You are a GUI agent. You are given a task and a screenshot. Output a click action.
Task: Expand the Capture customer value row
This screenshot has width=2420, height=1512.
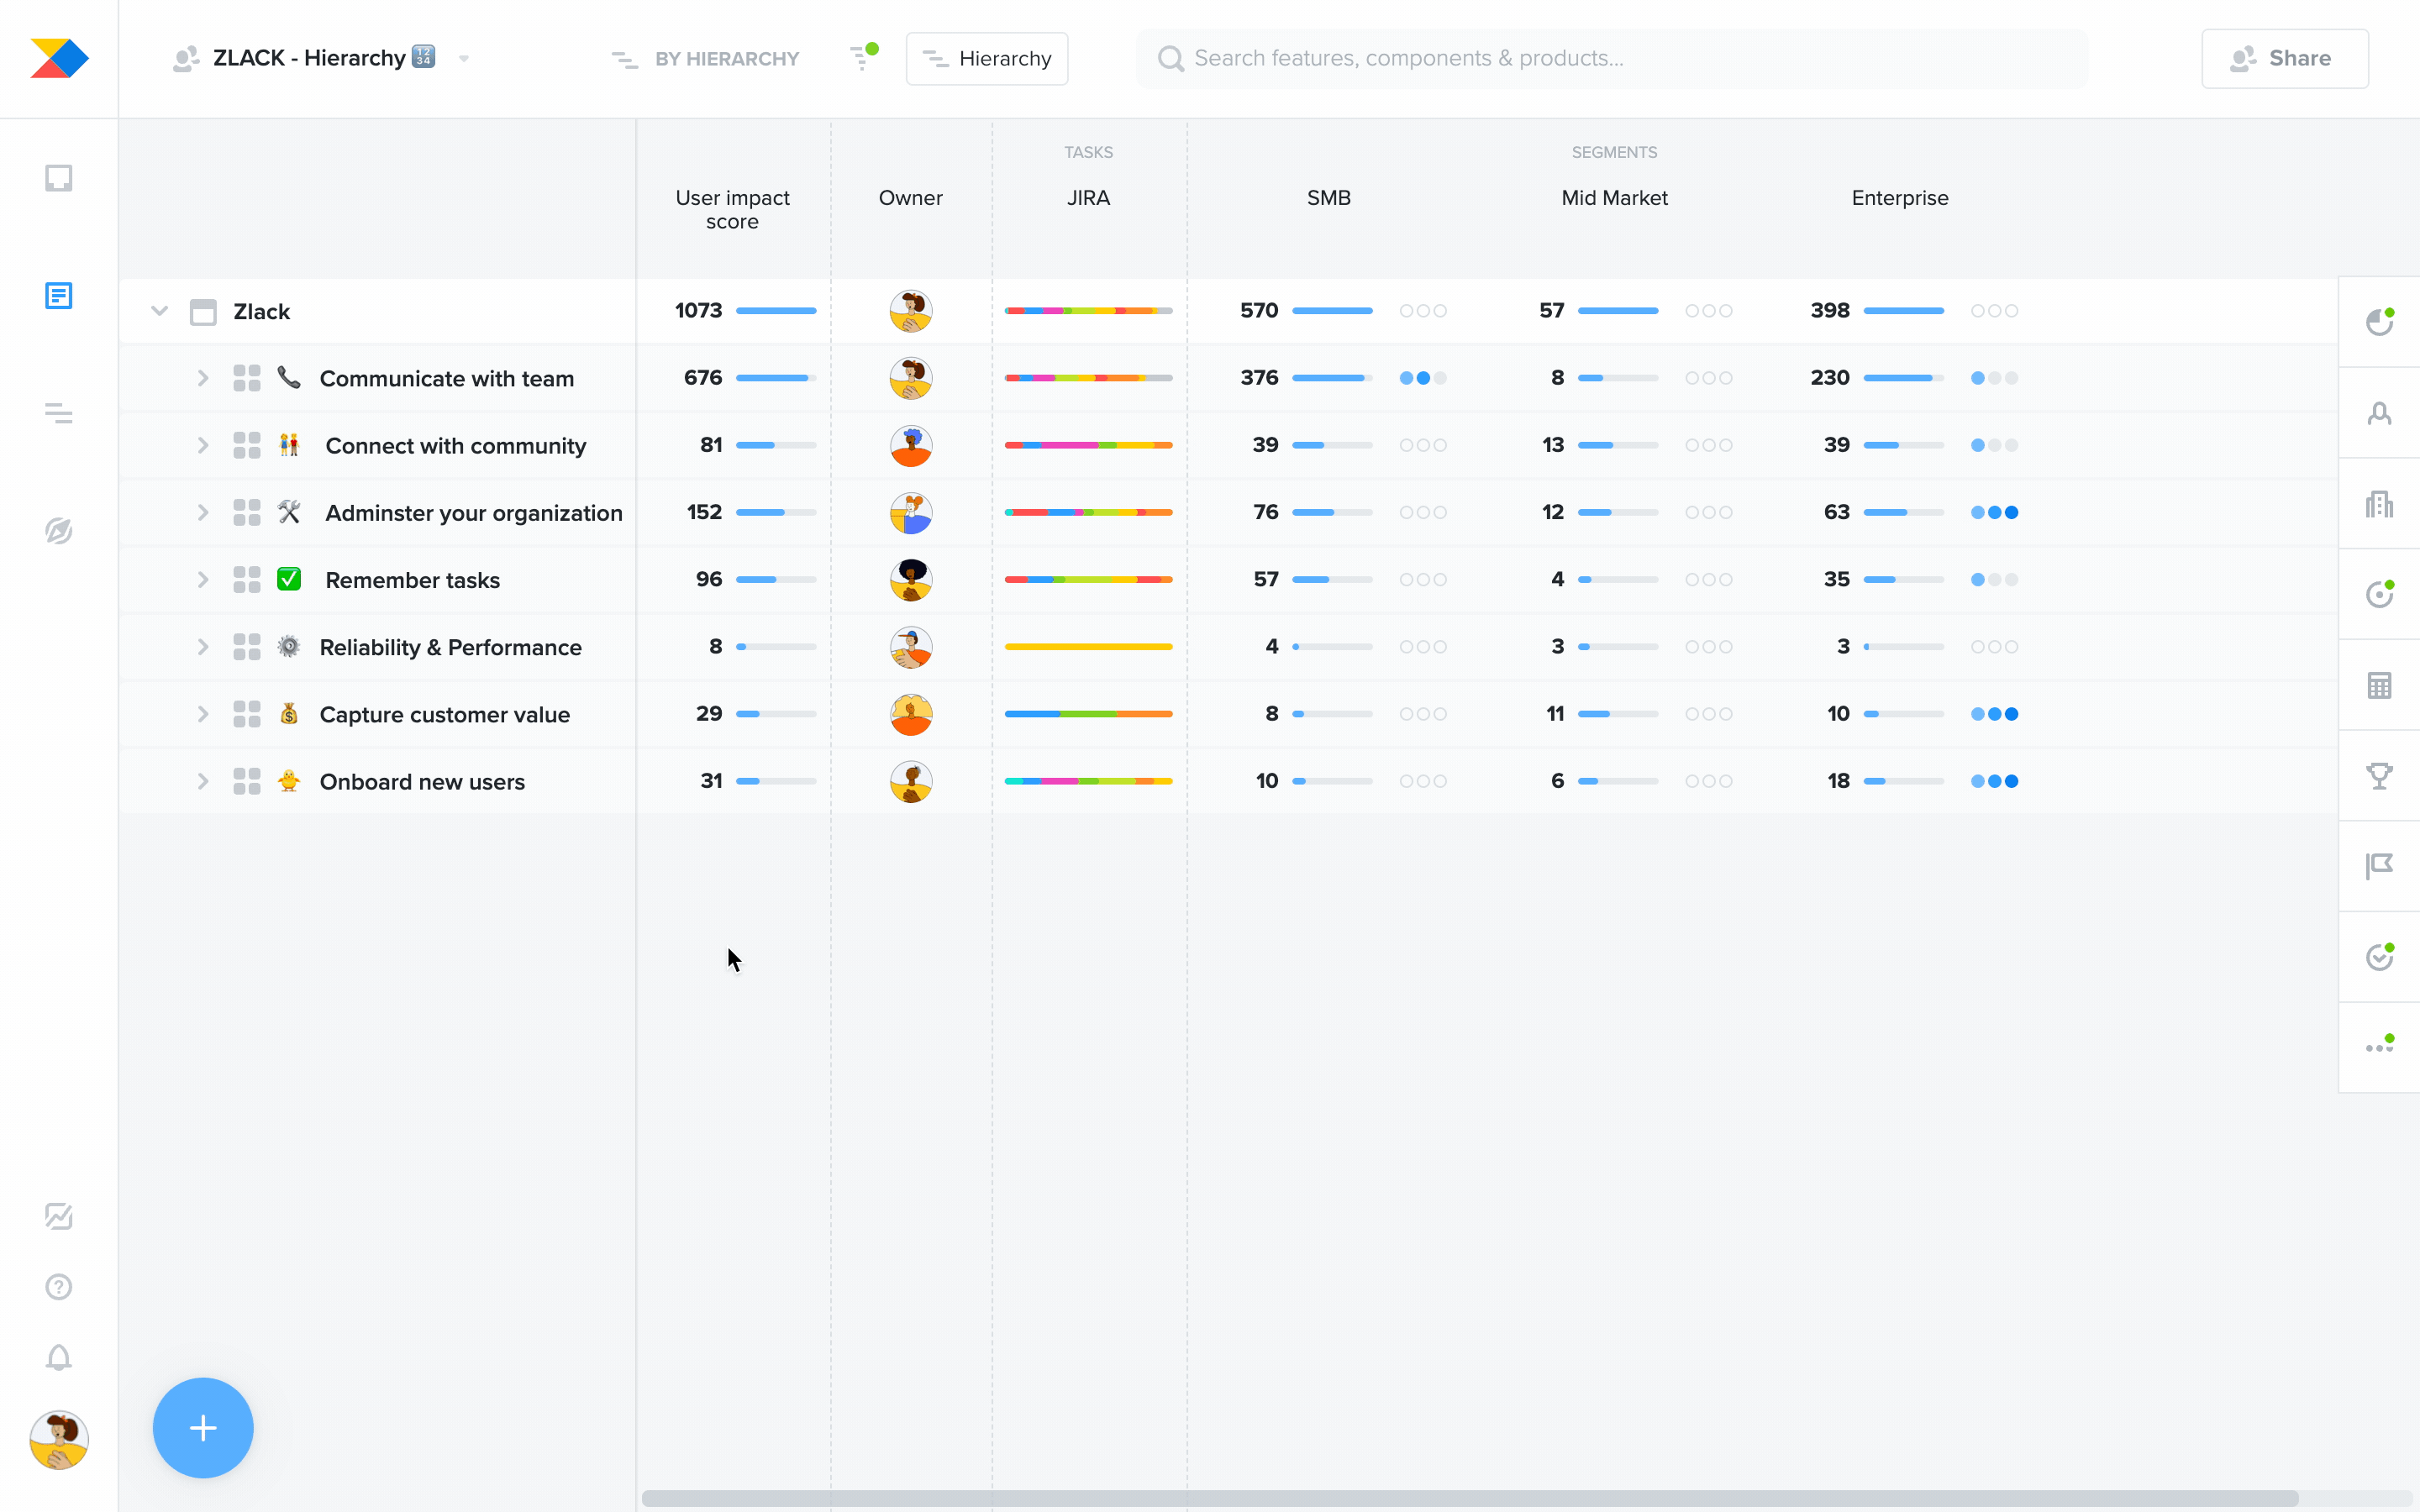tap(202, 714)
